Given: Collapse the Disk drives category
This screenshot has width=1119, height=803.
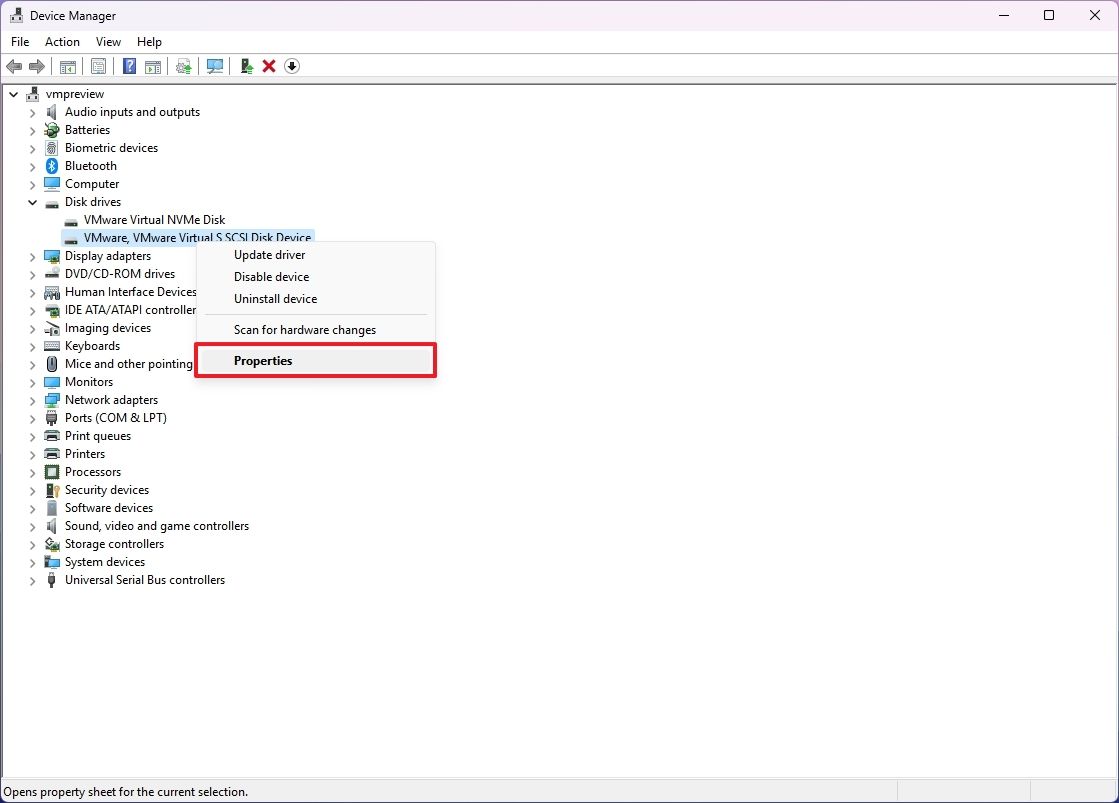Looking at the screenshot, I should point(32,202).
